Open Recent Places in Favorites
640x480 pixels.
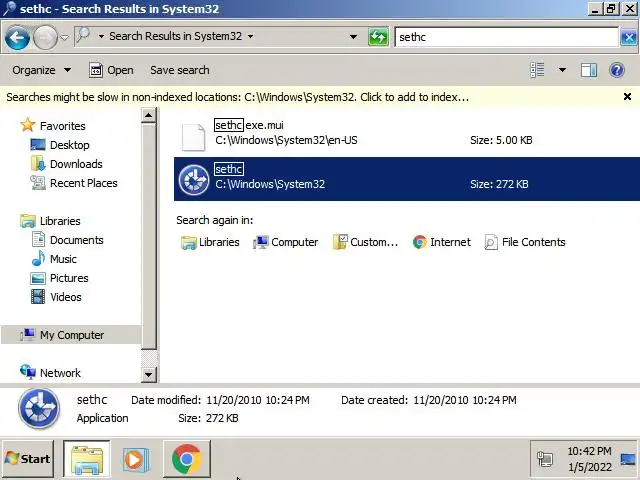83,183
